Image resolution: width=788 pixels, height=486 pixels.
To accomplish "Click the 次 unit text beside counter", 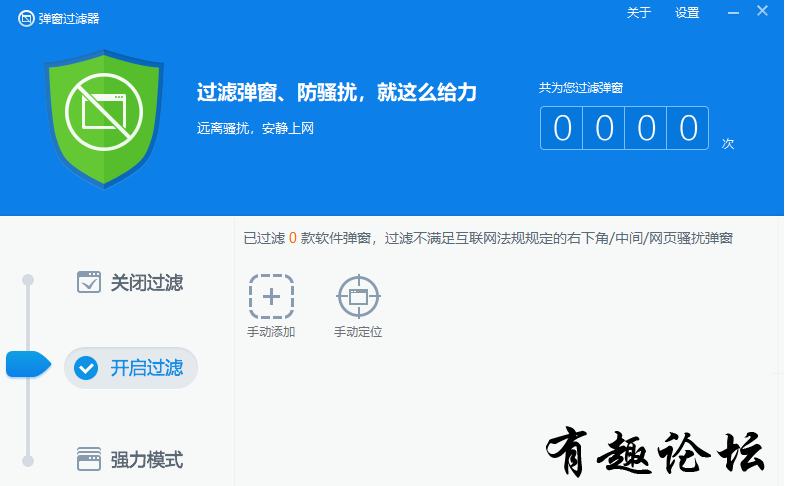I will coord(728,144).
